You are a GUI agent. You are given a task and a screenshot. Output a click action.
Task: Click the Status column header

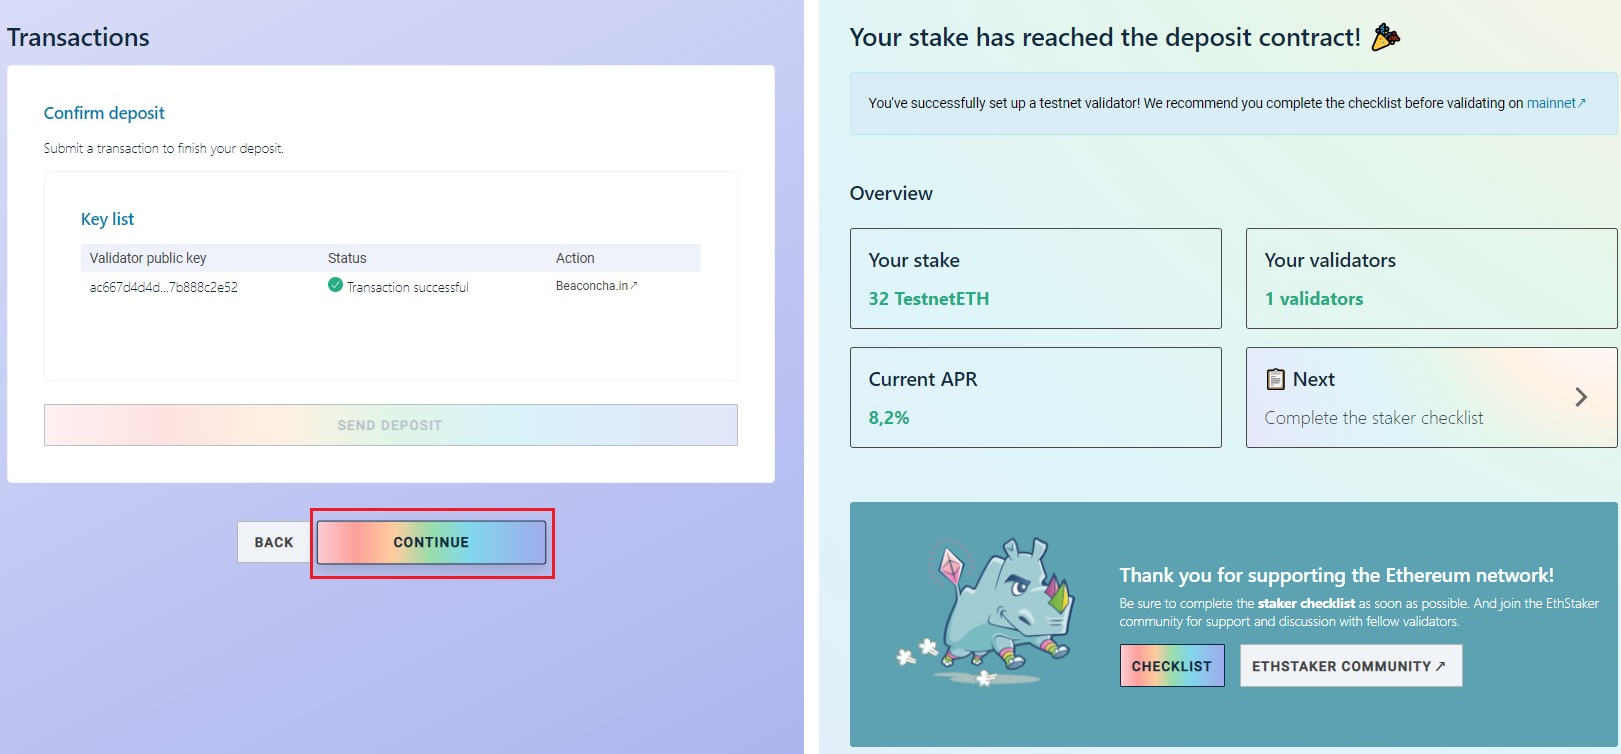pyautogui.click(x=347, y=258)
